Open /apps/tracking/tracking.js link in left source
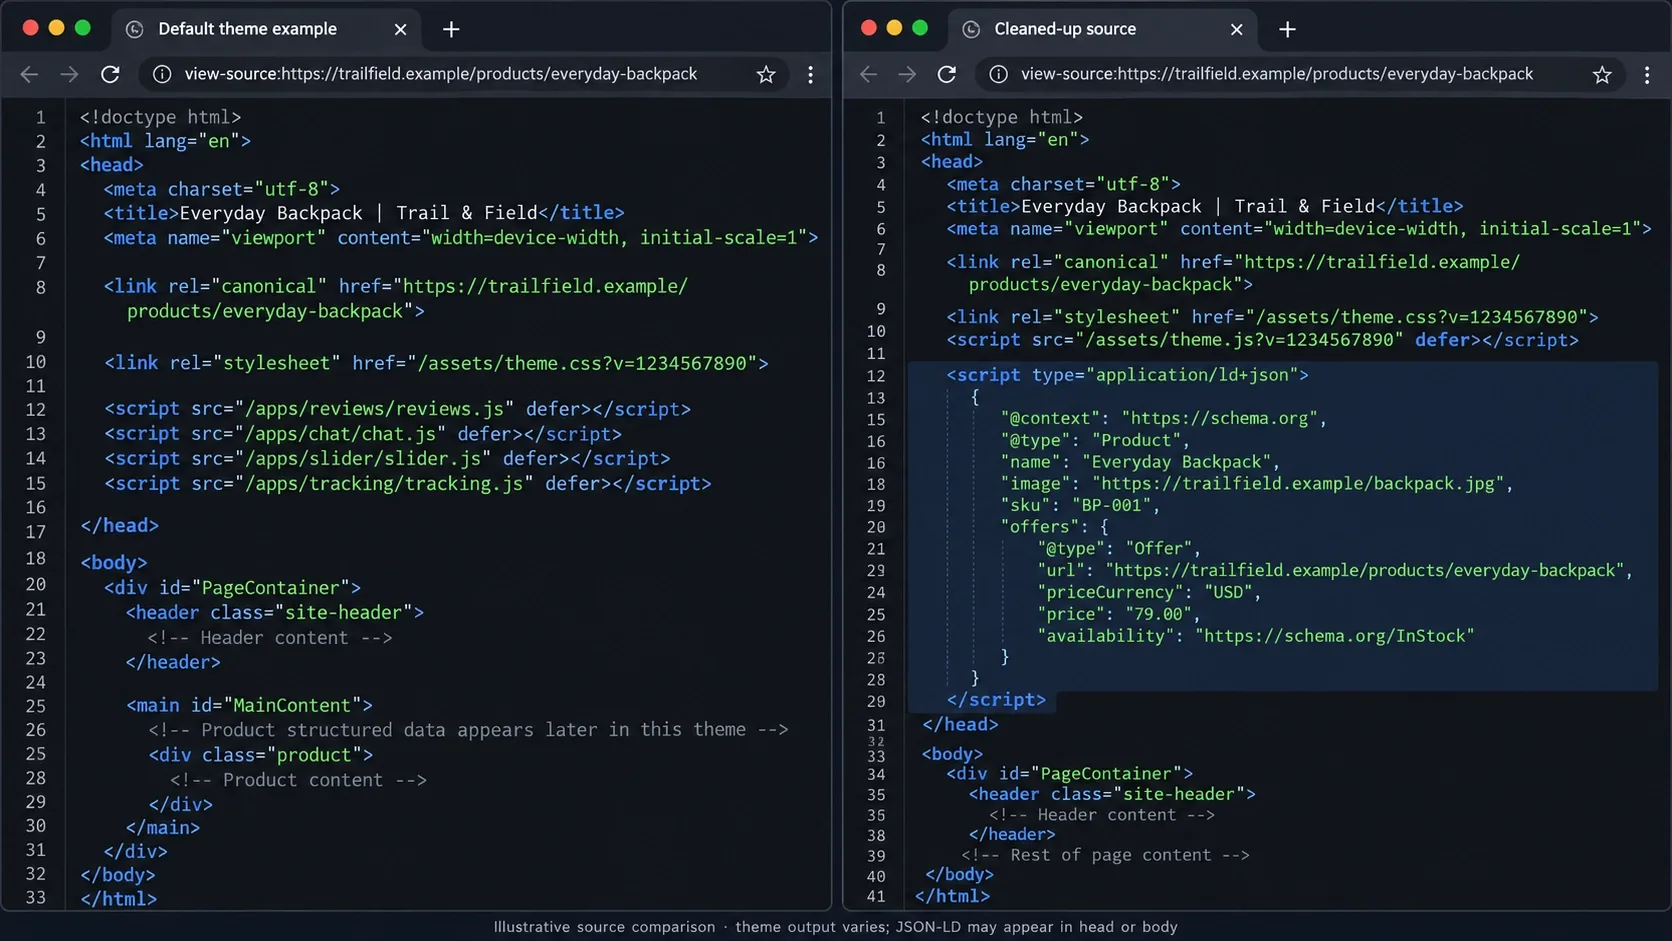 [x=385, y=483]
